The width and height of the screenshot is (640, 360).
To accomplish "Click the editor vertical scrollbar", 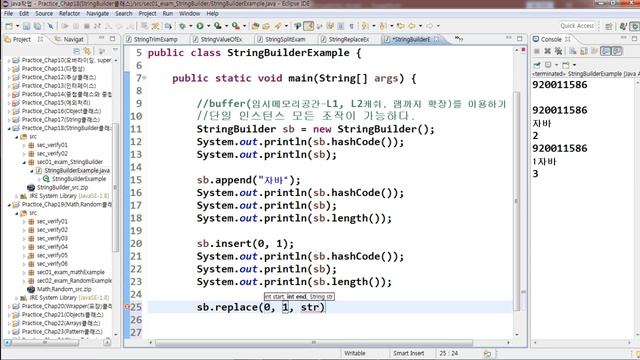I will [x=517, y=200].
